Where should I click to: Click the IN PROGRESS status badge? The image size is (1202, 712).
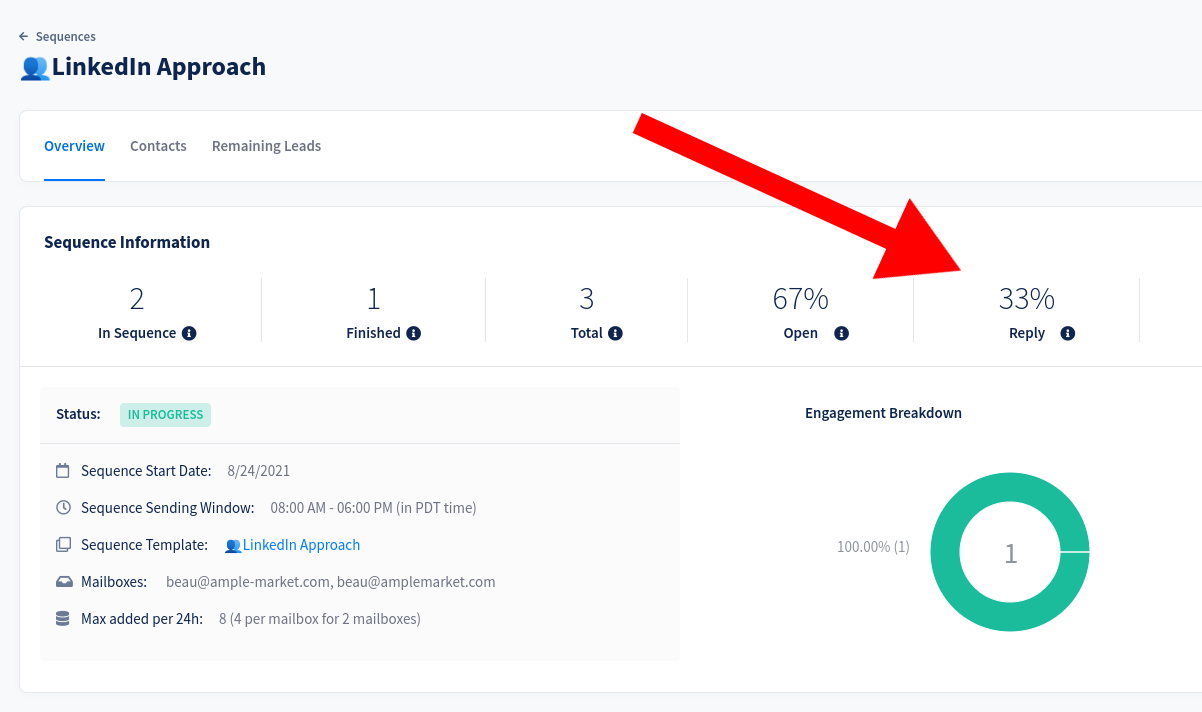165,415
